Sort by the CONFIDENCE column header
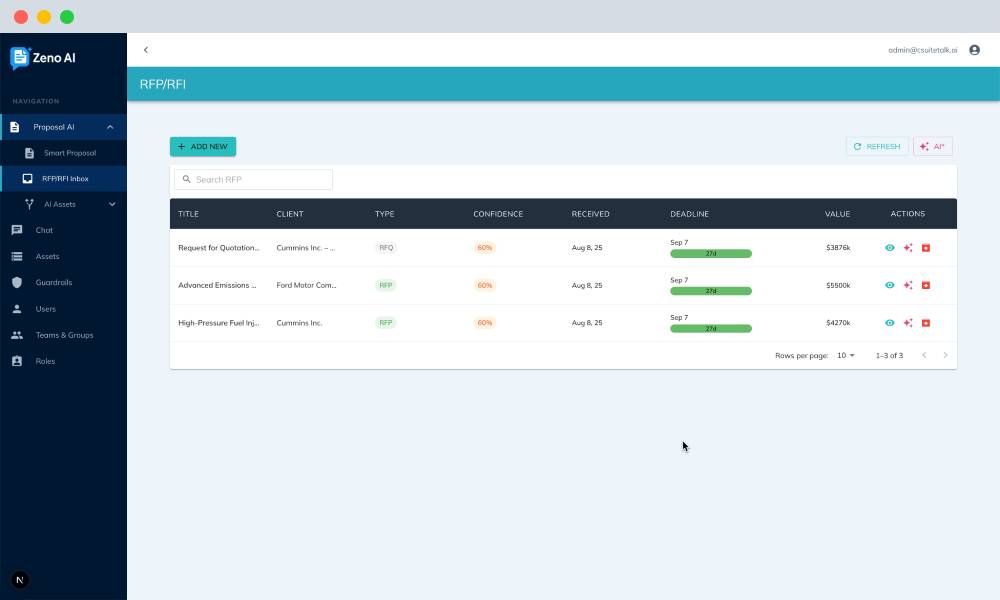 498,214
